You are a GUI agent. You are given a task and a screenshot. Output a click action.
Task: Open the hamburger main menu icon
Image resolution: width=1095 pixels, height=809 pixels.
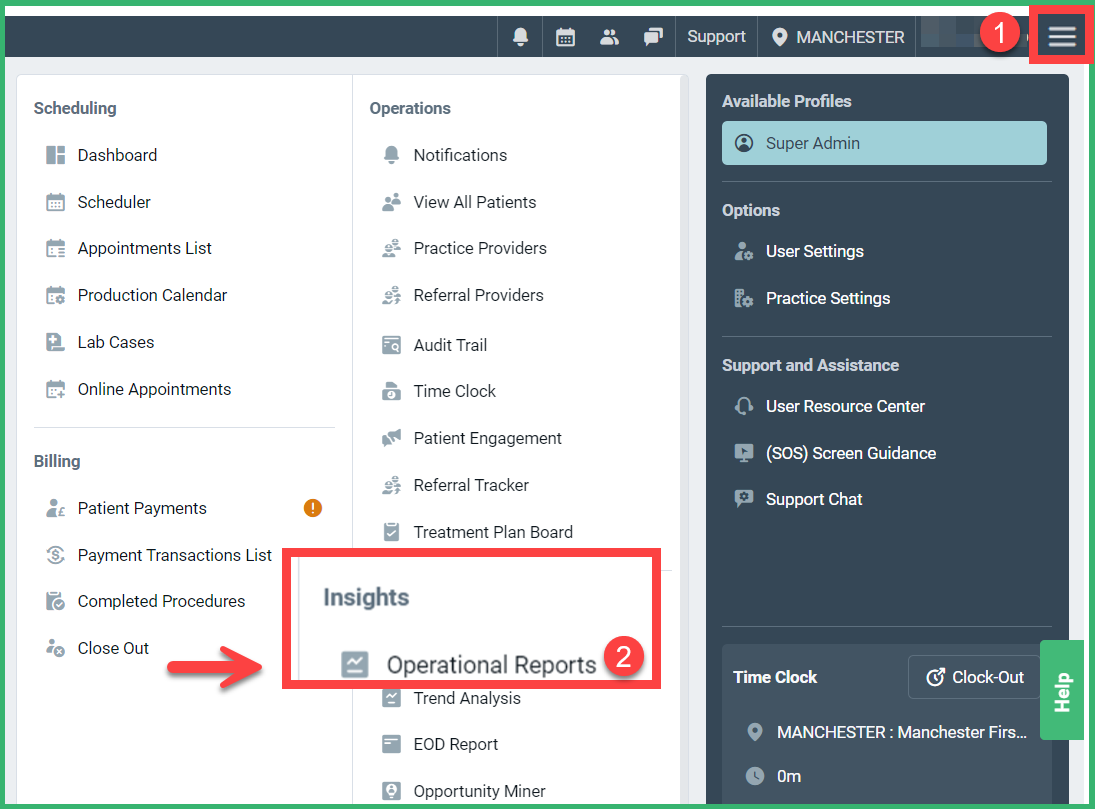(1061, 36)
